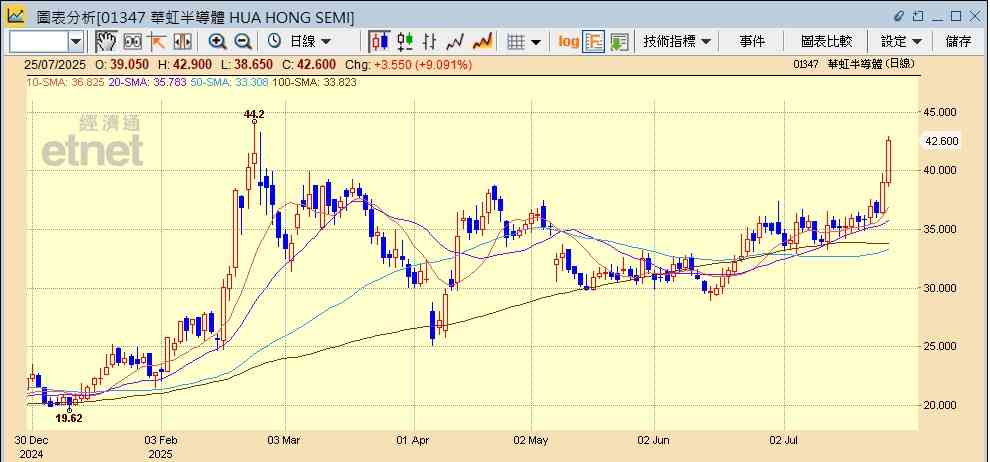
Task: Click the H: 42.900 high value
Action: click(x=184, y=64)
